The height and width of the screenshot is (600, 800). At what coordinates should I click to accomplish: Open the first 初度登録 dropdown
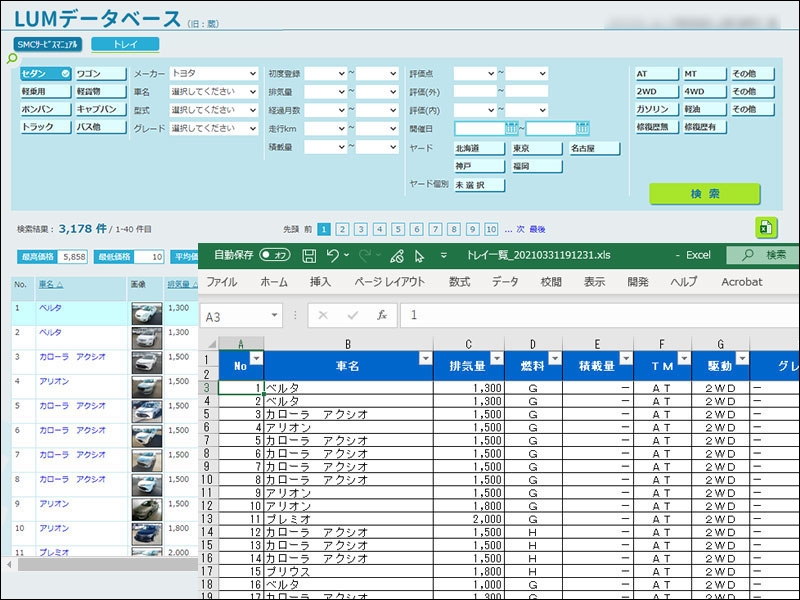(326, 73)
